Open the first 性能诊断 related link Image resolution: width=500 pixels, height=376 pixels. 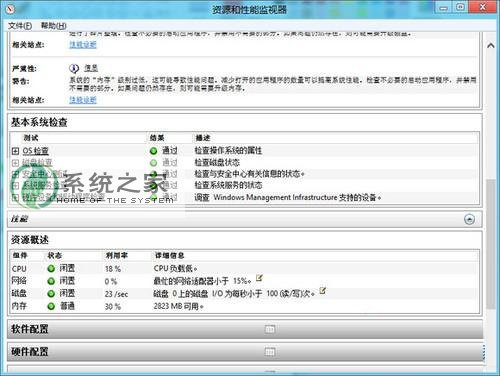[x=83, y=44]
